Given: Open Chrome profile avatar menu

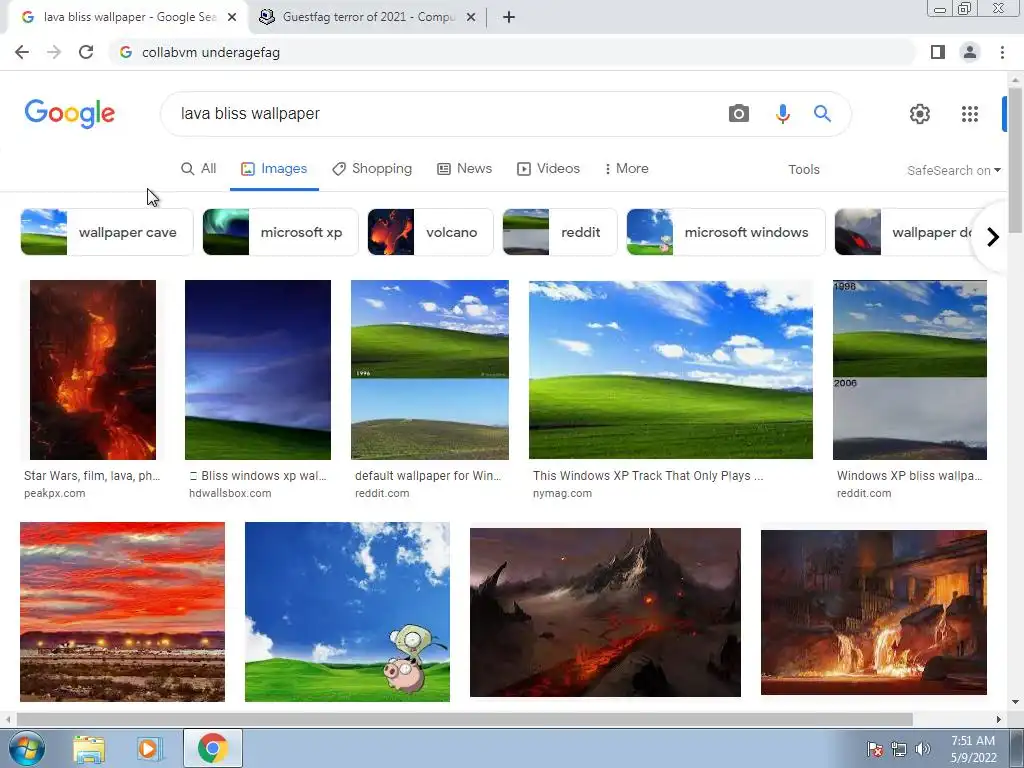Looking at the screenshot, I should click(x=970, y=52).
